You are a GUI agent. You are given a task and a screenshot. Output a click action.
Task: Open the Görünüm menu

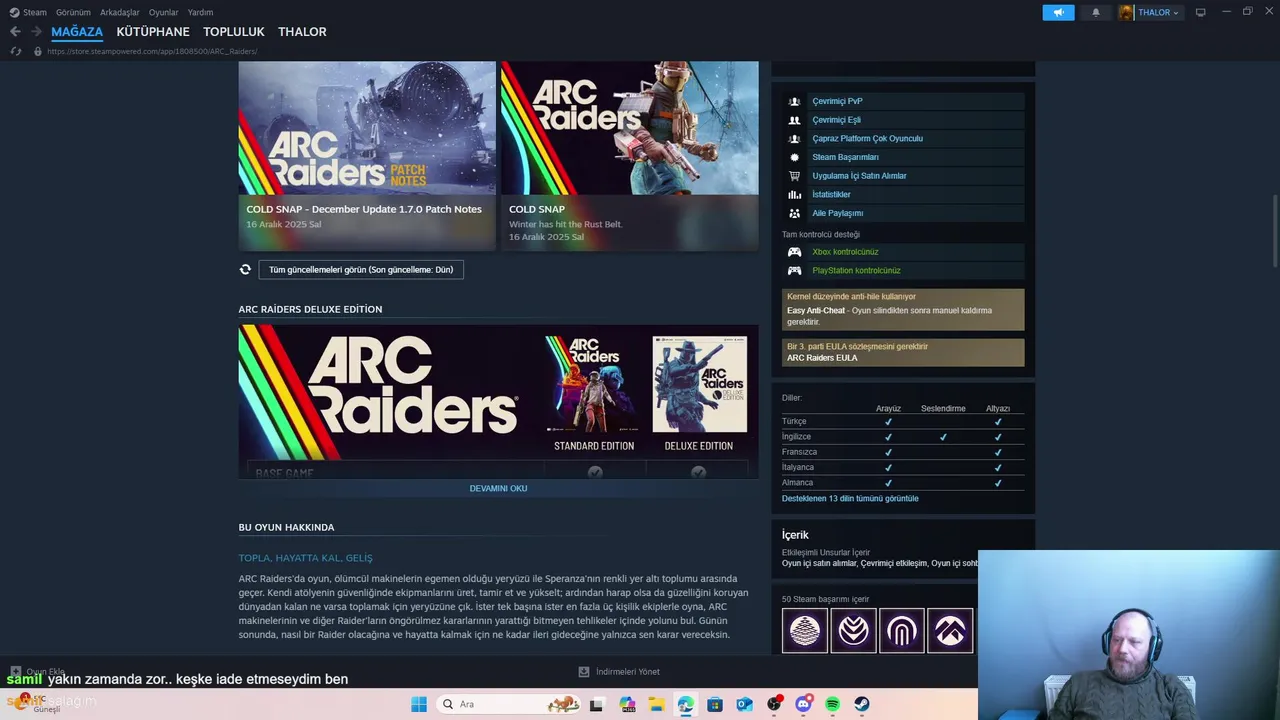73,13
